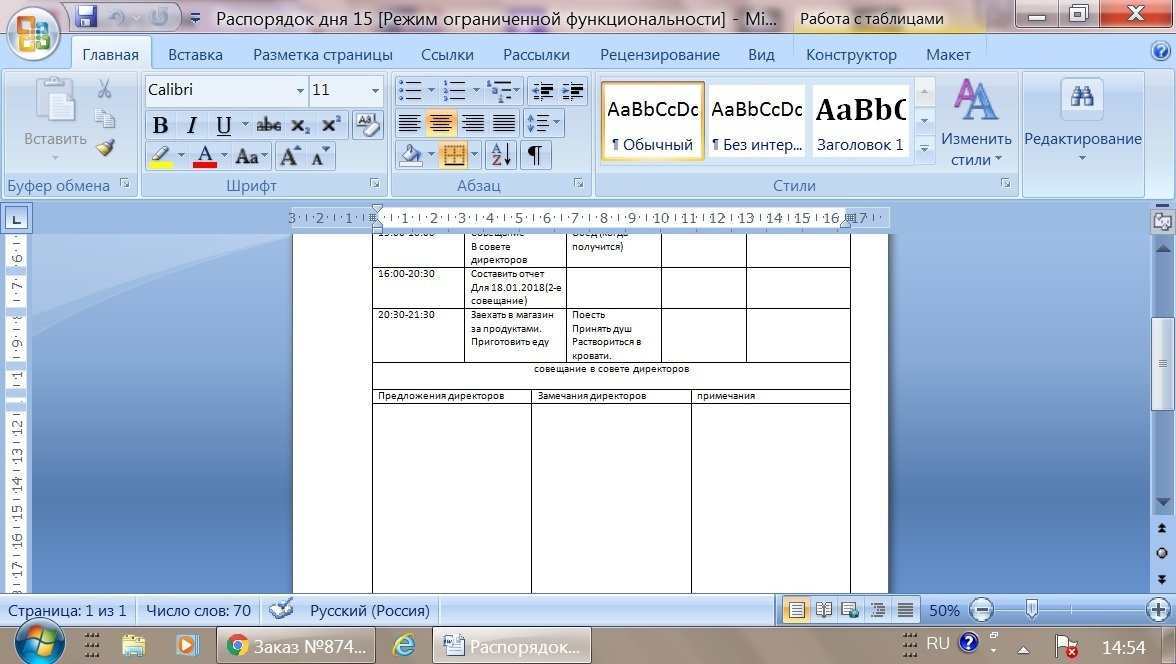Screen dimensions: 1176x664
Task: Click the Format Painter brush icon
Action: [105, 148]
